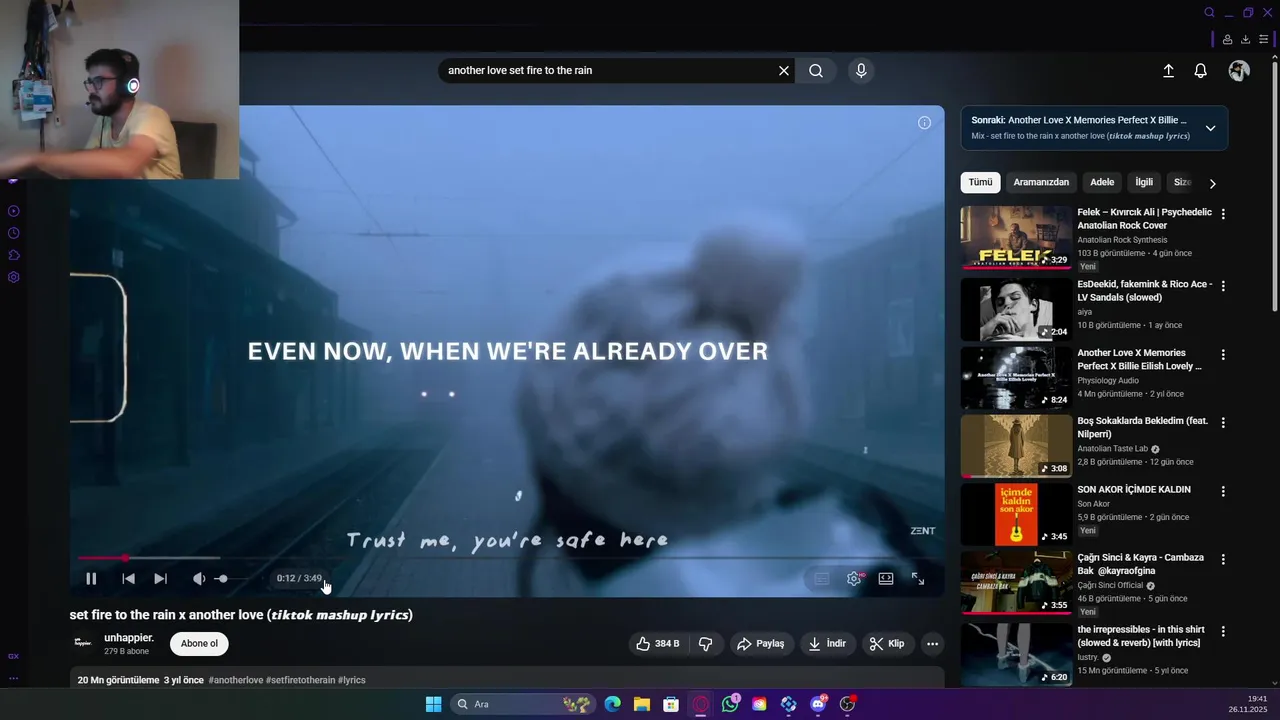The image size is (1280, 720).
Task: Open Another Love X Memories thumbnail
Action: tap(1016, 378)
